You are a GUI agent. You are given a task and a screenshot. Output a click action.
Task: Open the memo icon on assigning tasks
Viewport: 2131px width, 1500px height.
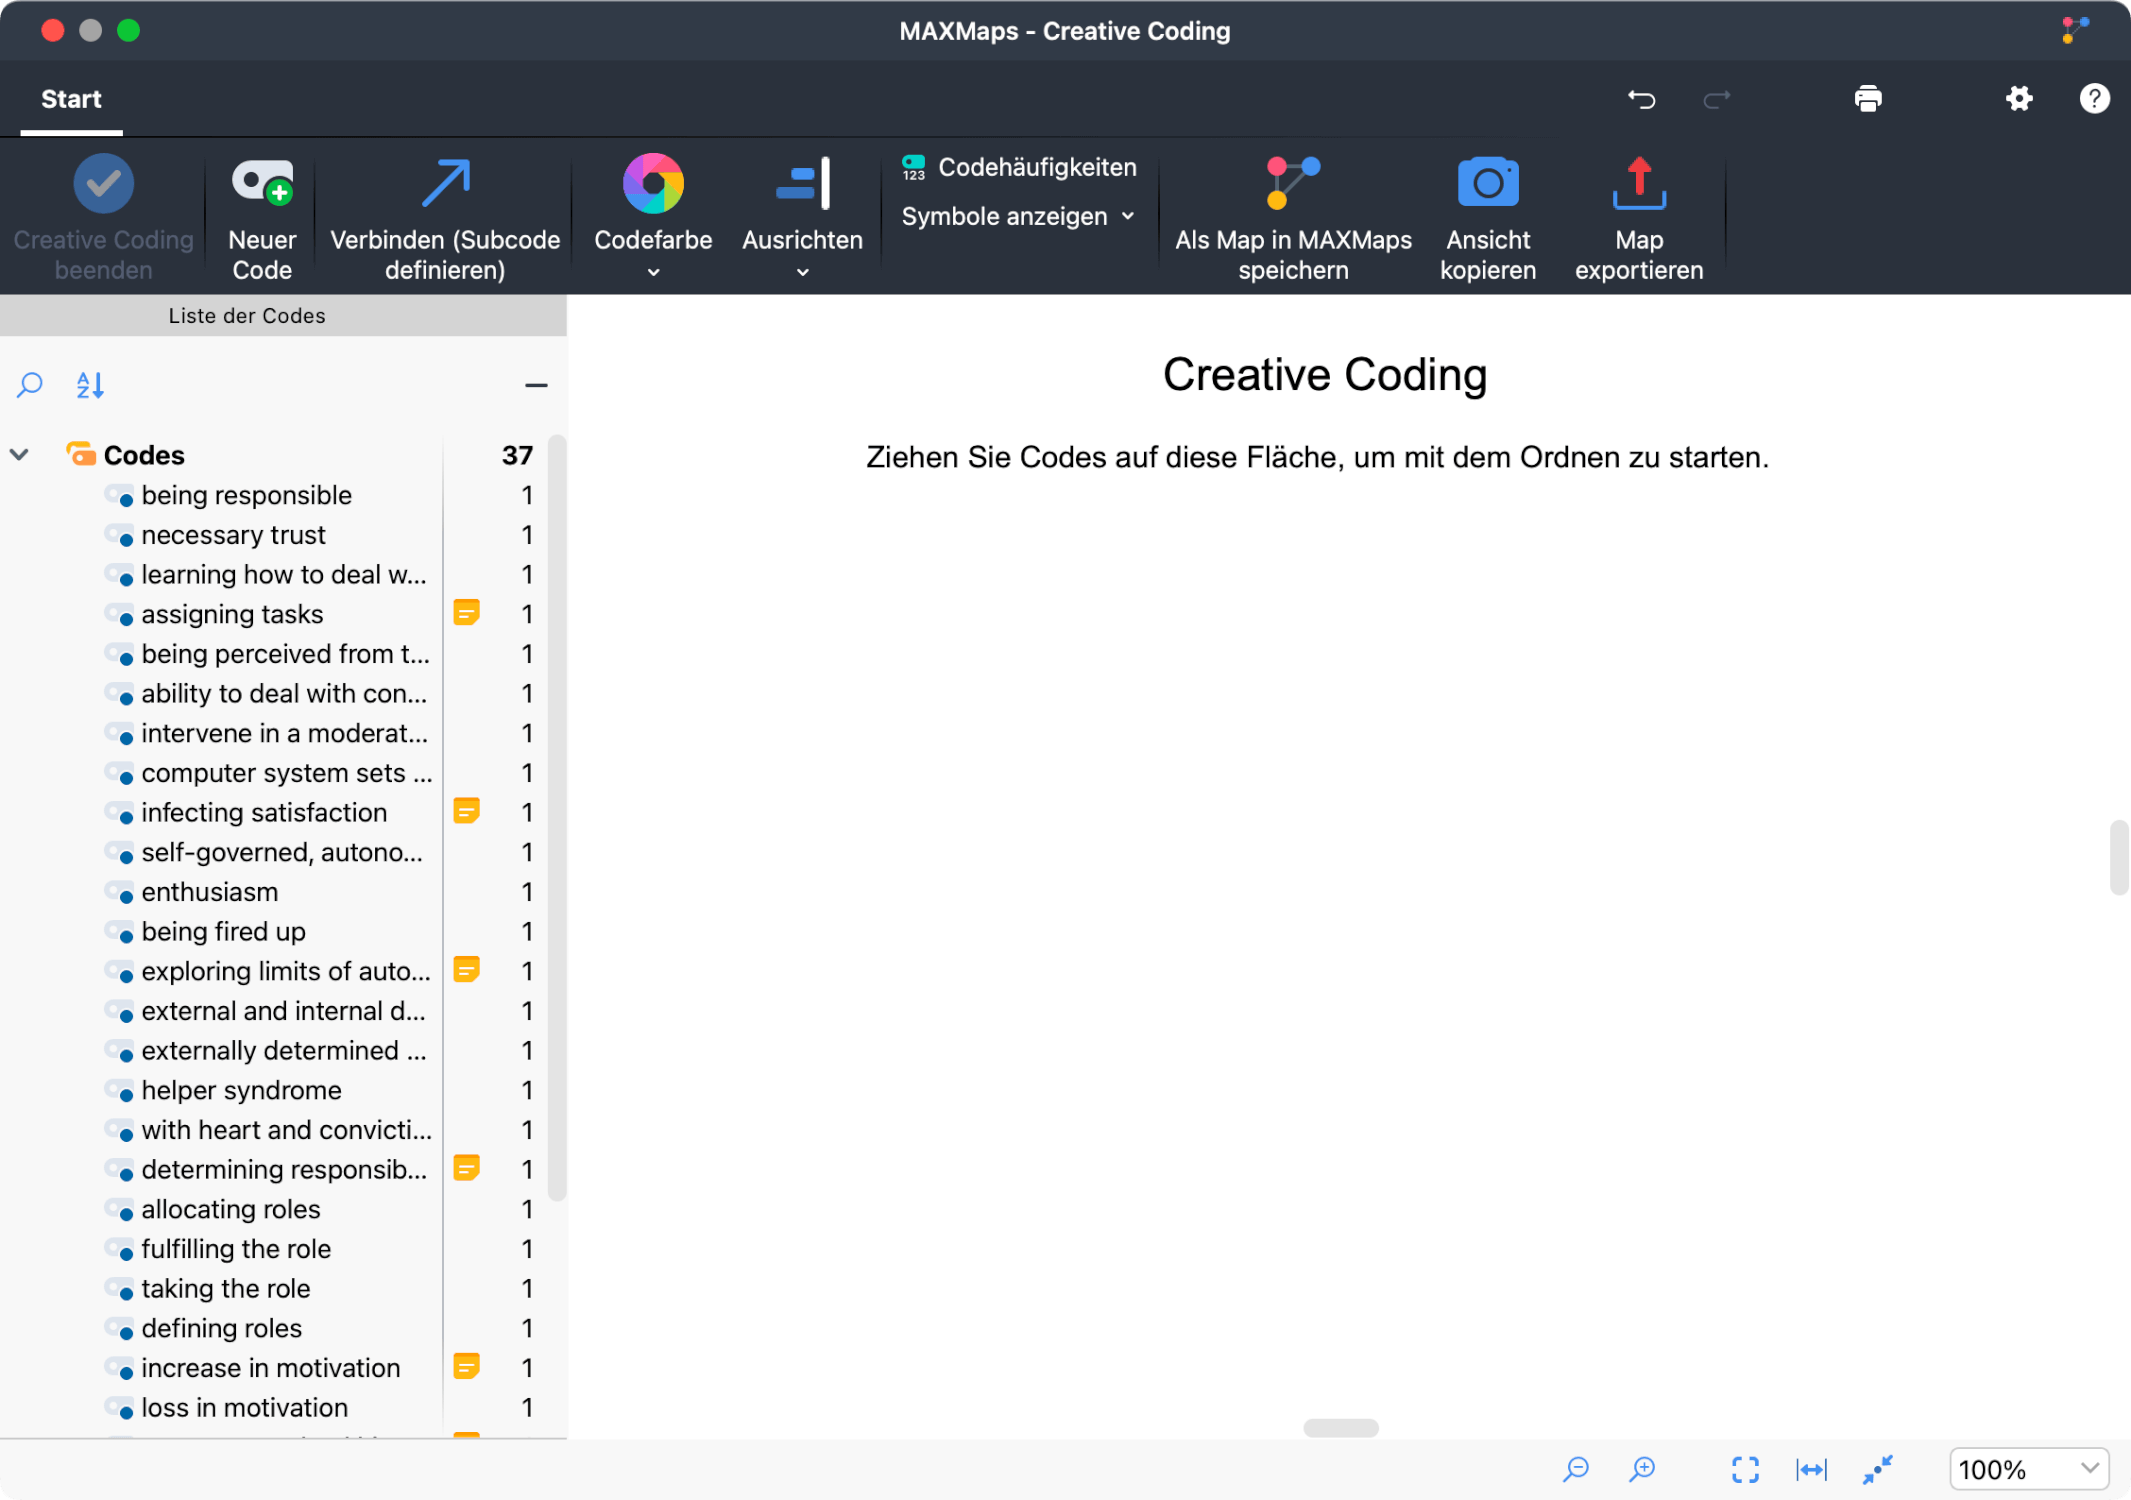point(466,613)
